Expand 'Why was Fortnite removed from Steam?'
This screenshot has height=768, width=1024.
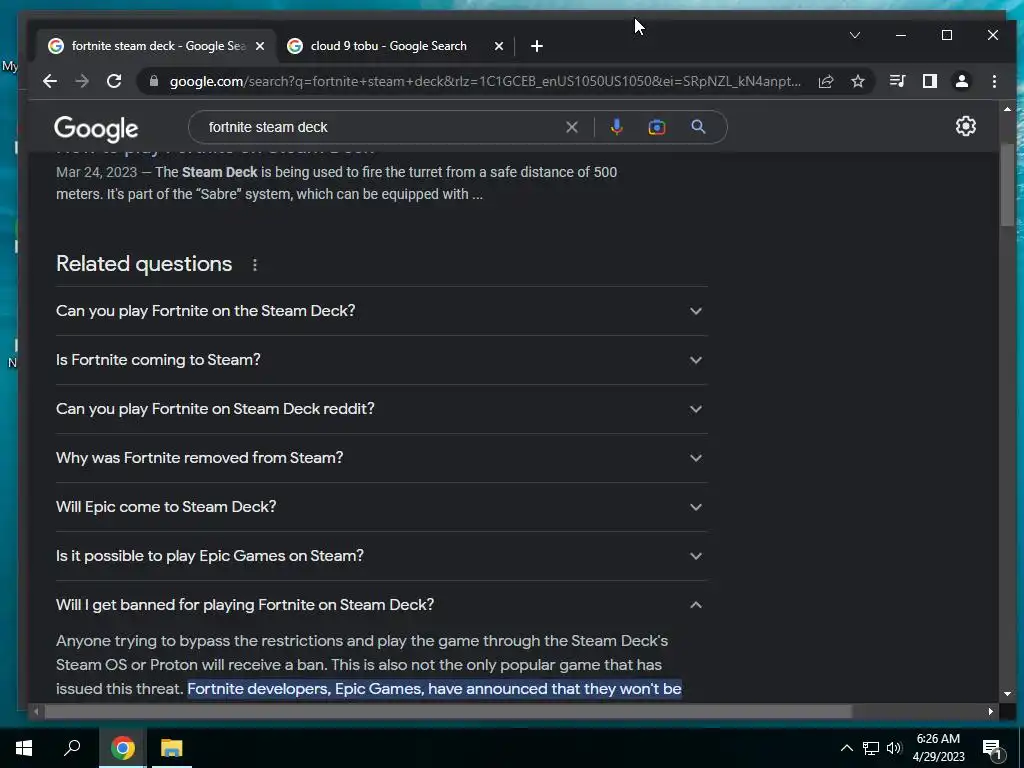pos(381,458)
